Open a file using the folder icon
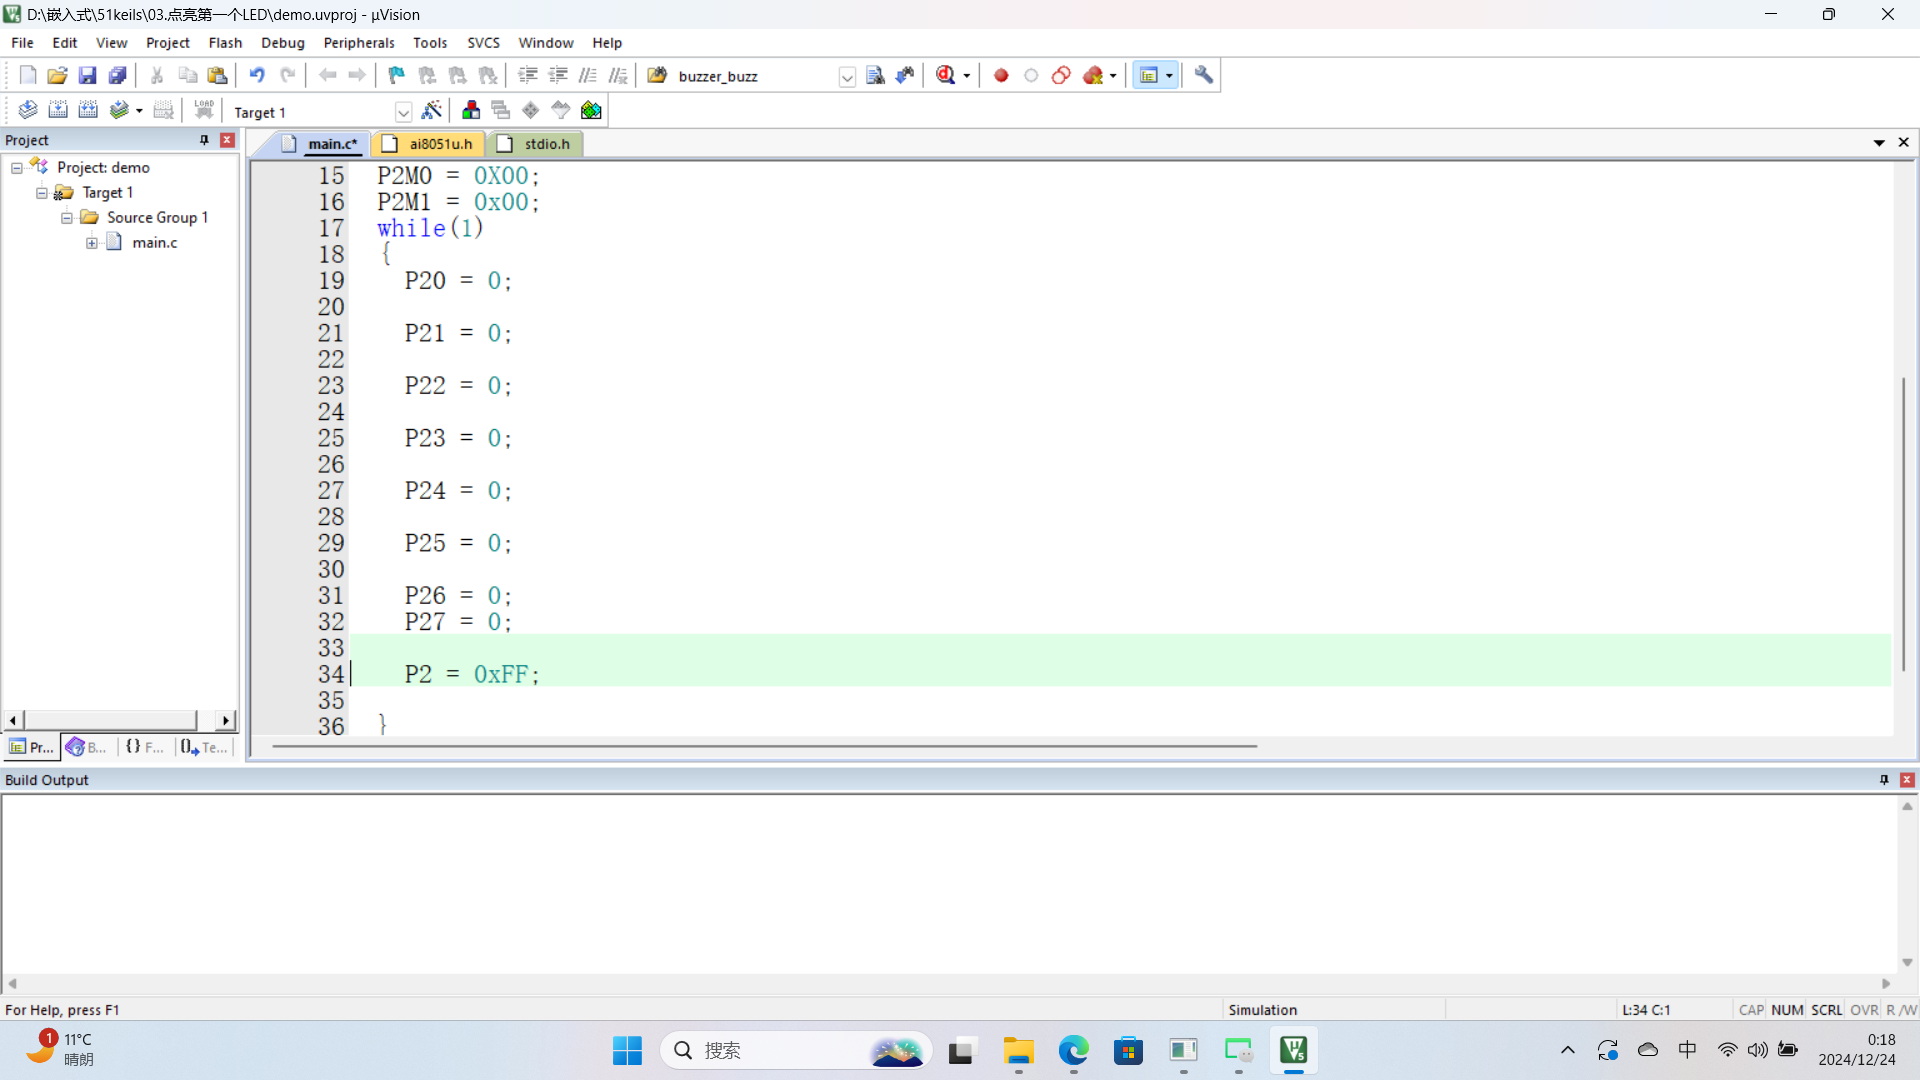1920x1080 pixels. [57, 75]
